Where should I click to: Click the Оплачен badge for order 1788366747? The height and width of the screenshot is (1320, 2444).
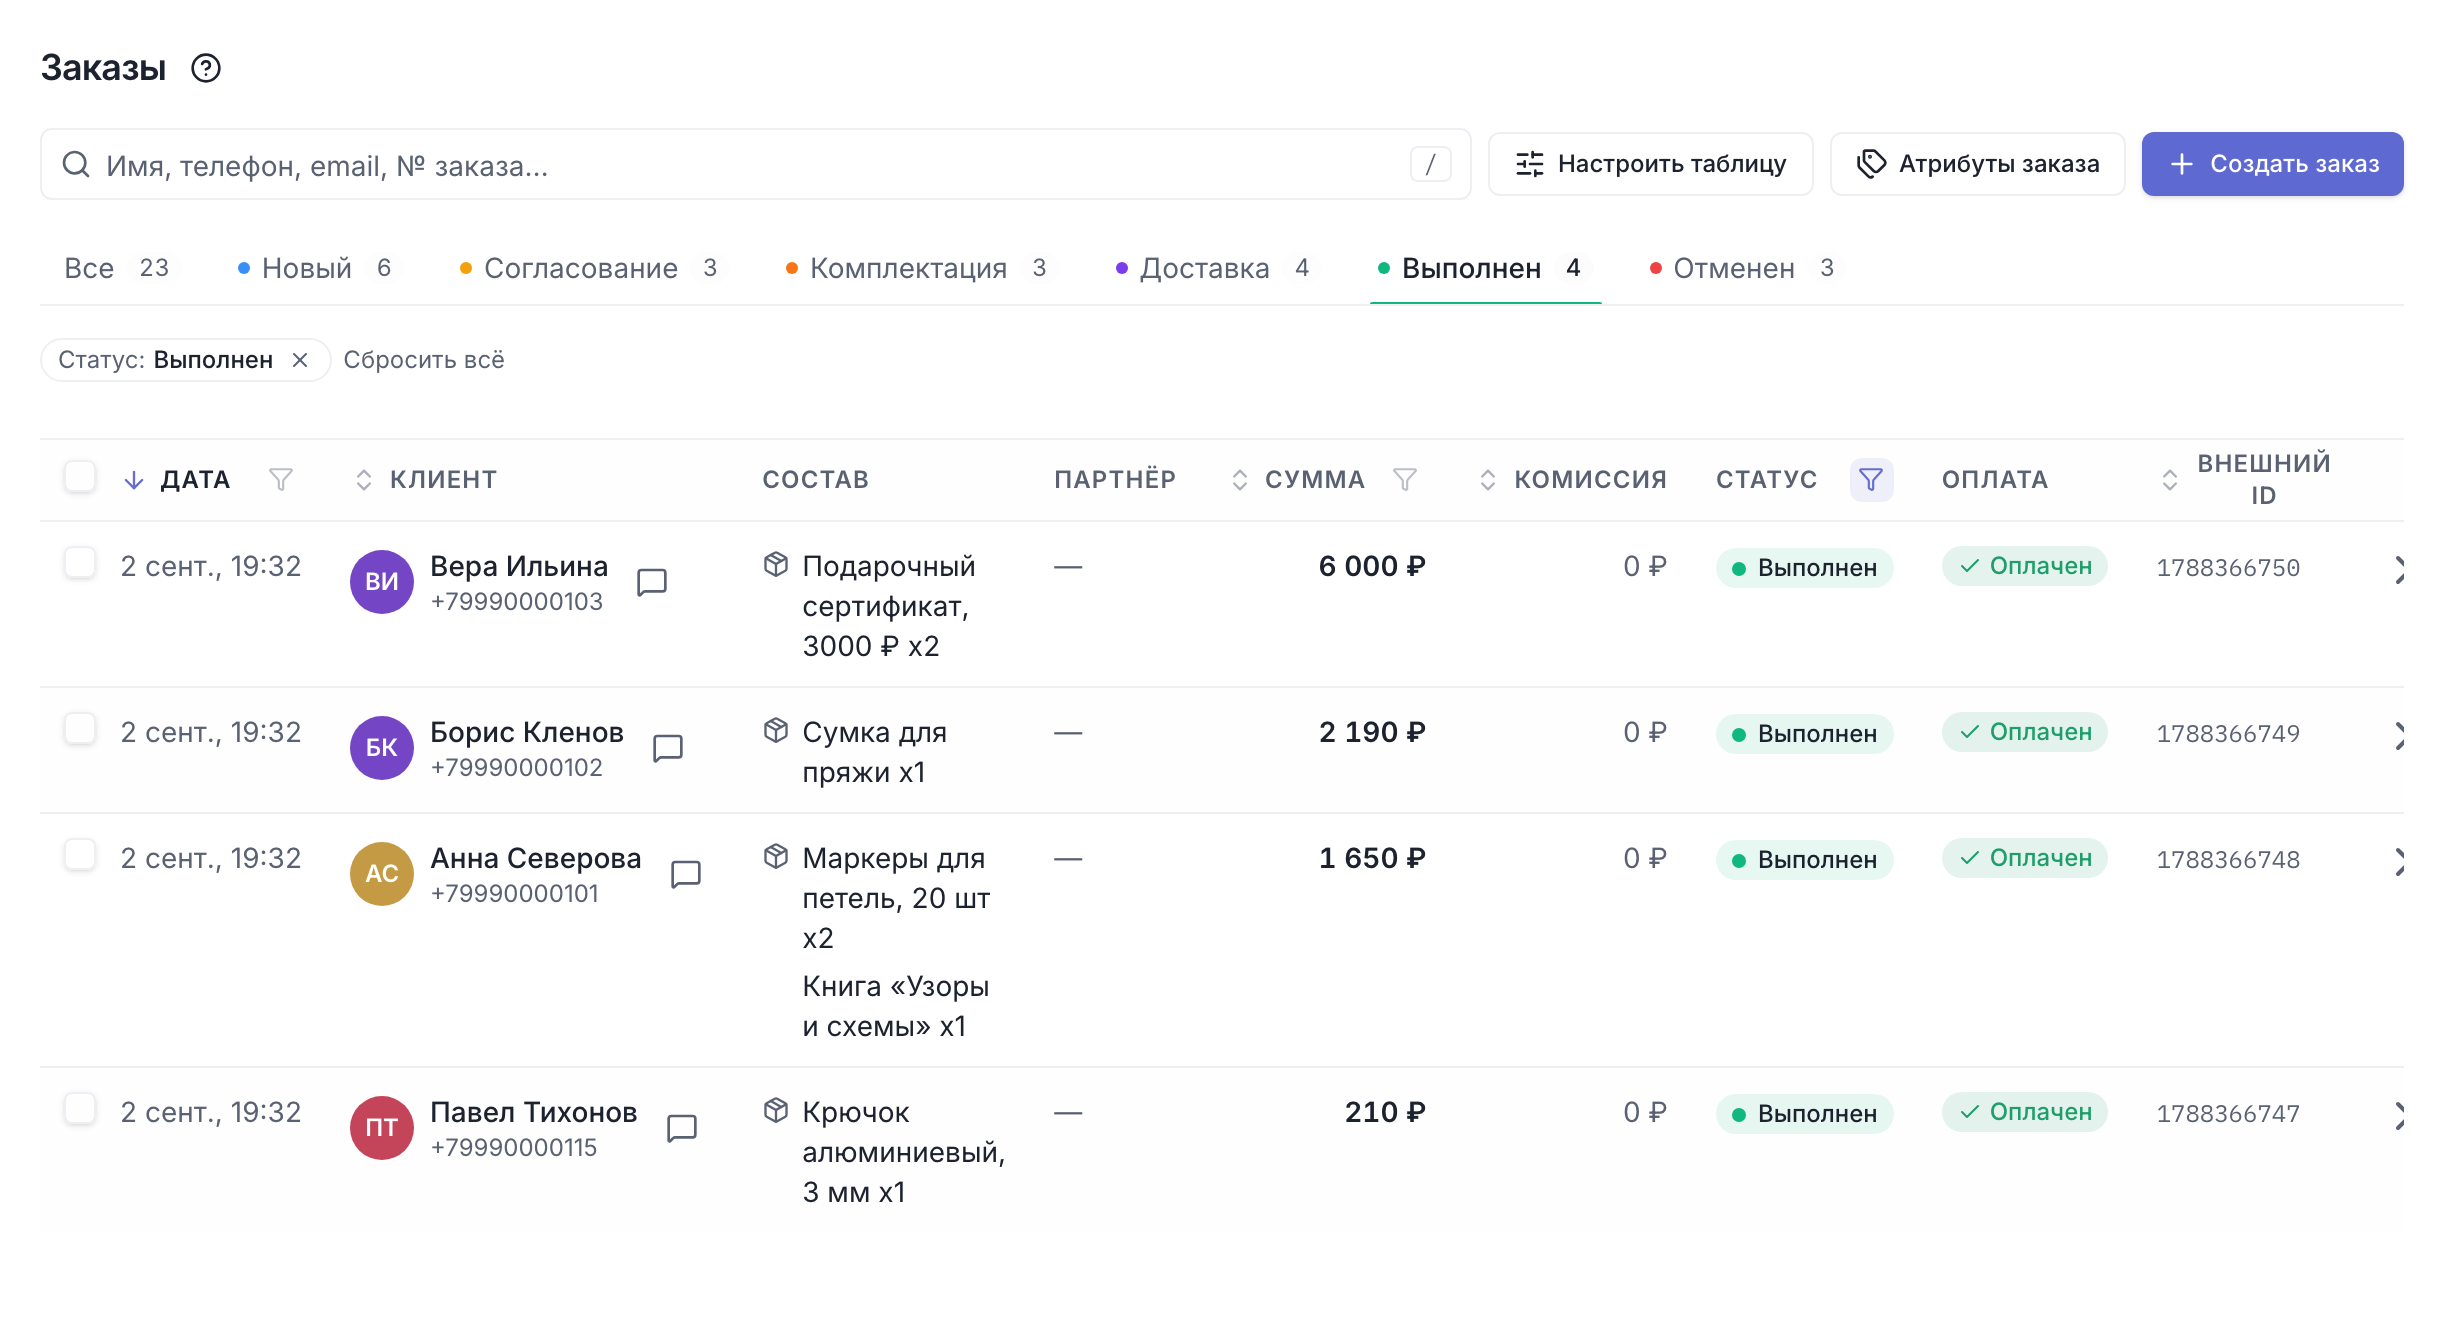(2025, 1112)
